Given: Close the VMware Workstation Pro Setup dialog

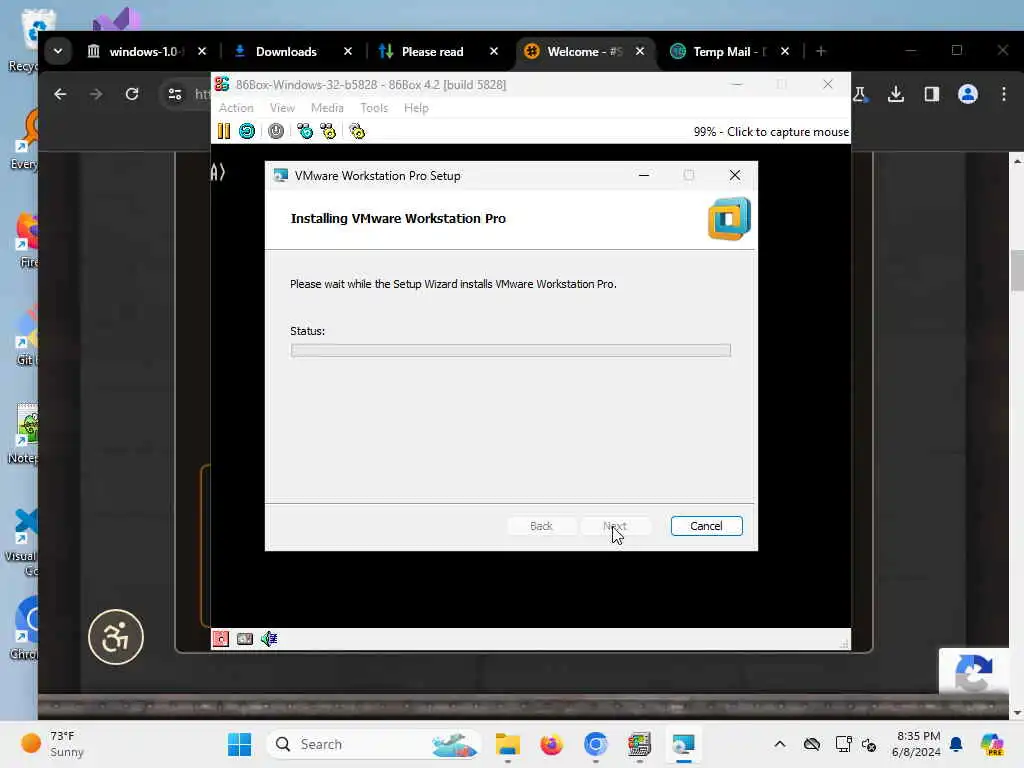Looking at the screenshot, I should (735, 175).
